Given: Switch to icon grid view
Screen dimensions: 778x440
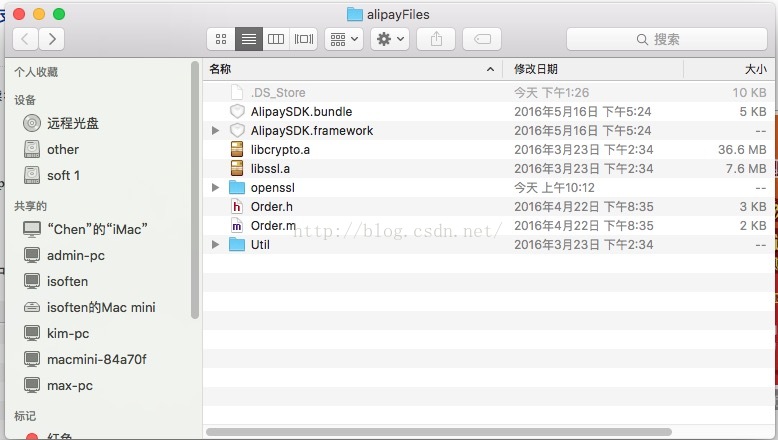Looking at the screenshot, I should pyautogui.click(x=221, y=39).
